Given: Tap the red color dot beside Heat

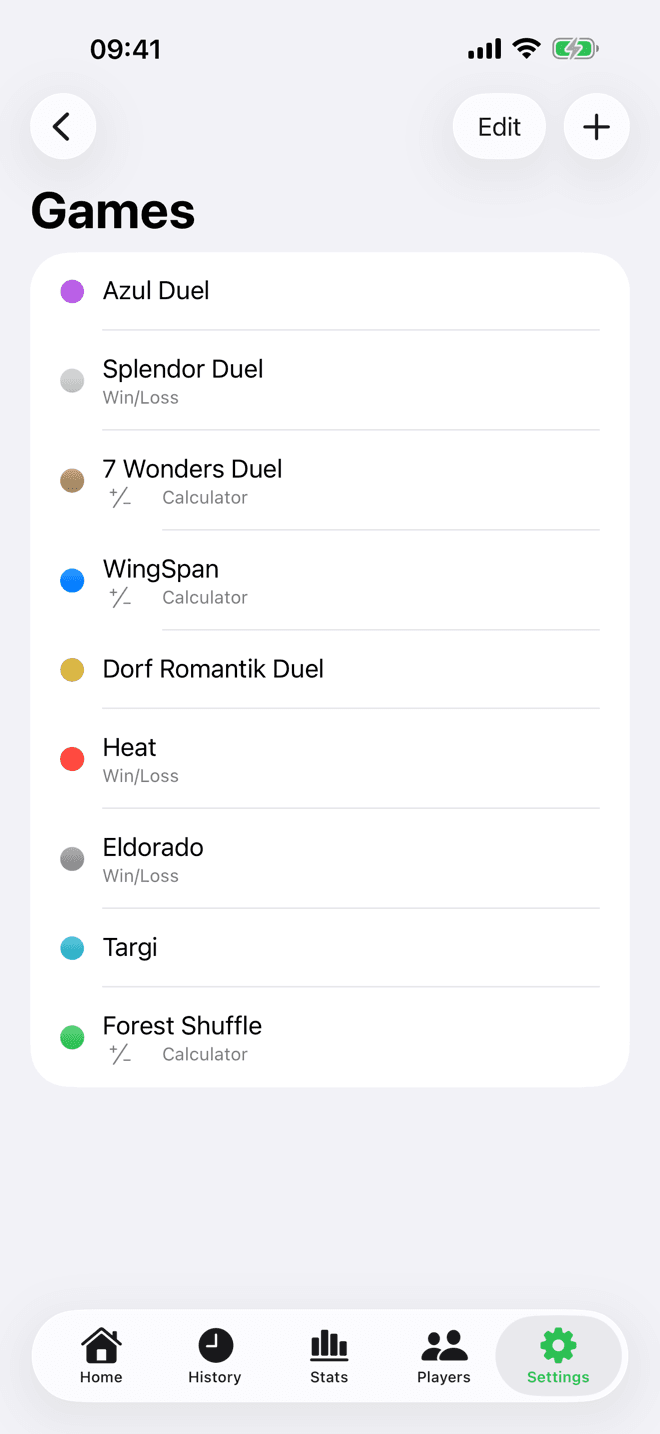Looking at the screenshot, I should (x=72, y=759).
